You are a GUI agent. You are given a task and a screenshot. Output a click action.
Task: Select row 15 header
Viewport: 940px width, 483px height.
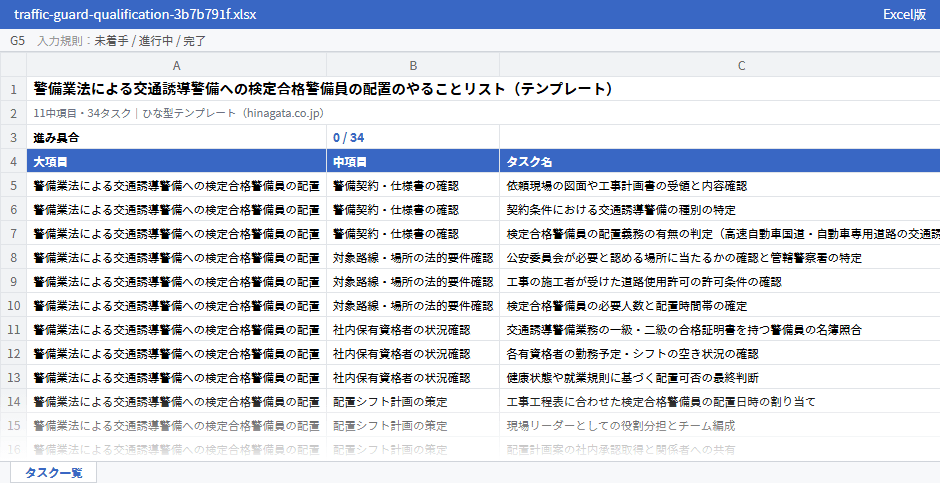[13, 425]
